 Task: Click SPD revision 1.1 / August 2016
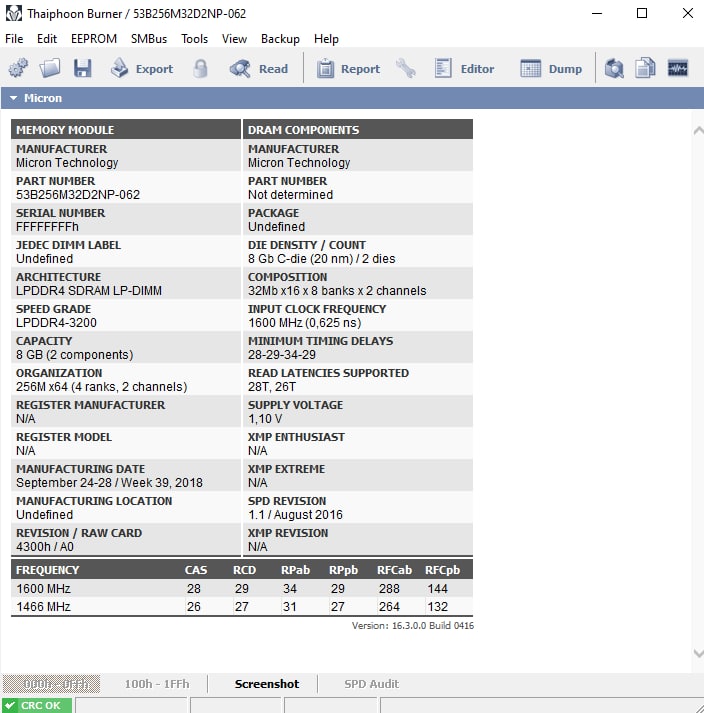[x=295, y=515]
